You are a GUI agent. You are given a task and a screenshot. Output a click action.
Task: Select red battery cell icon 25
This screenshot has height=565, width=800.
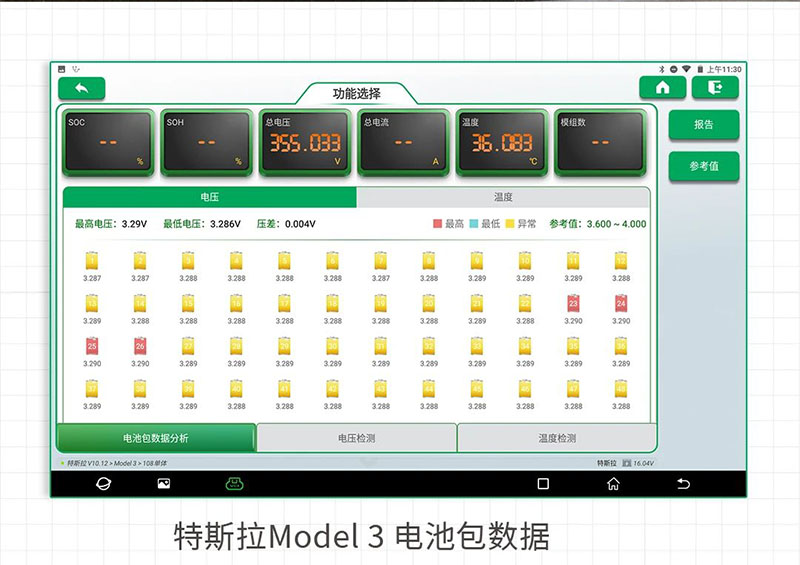(92, 347)
